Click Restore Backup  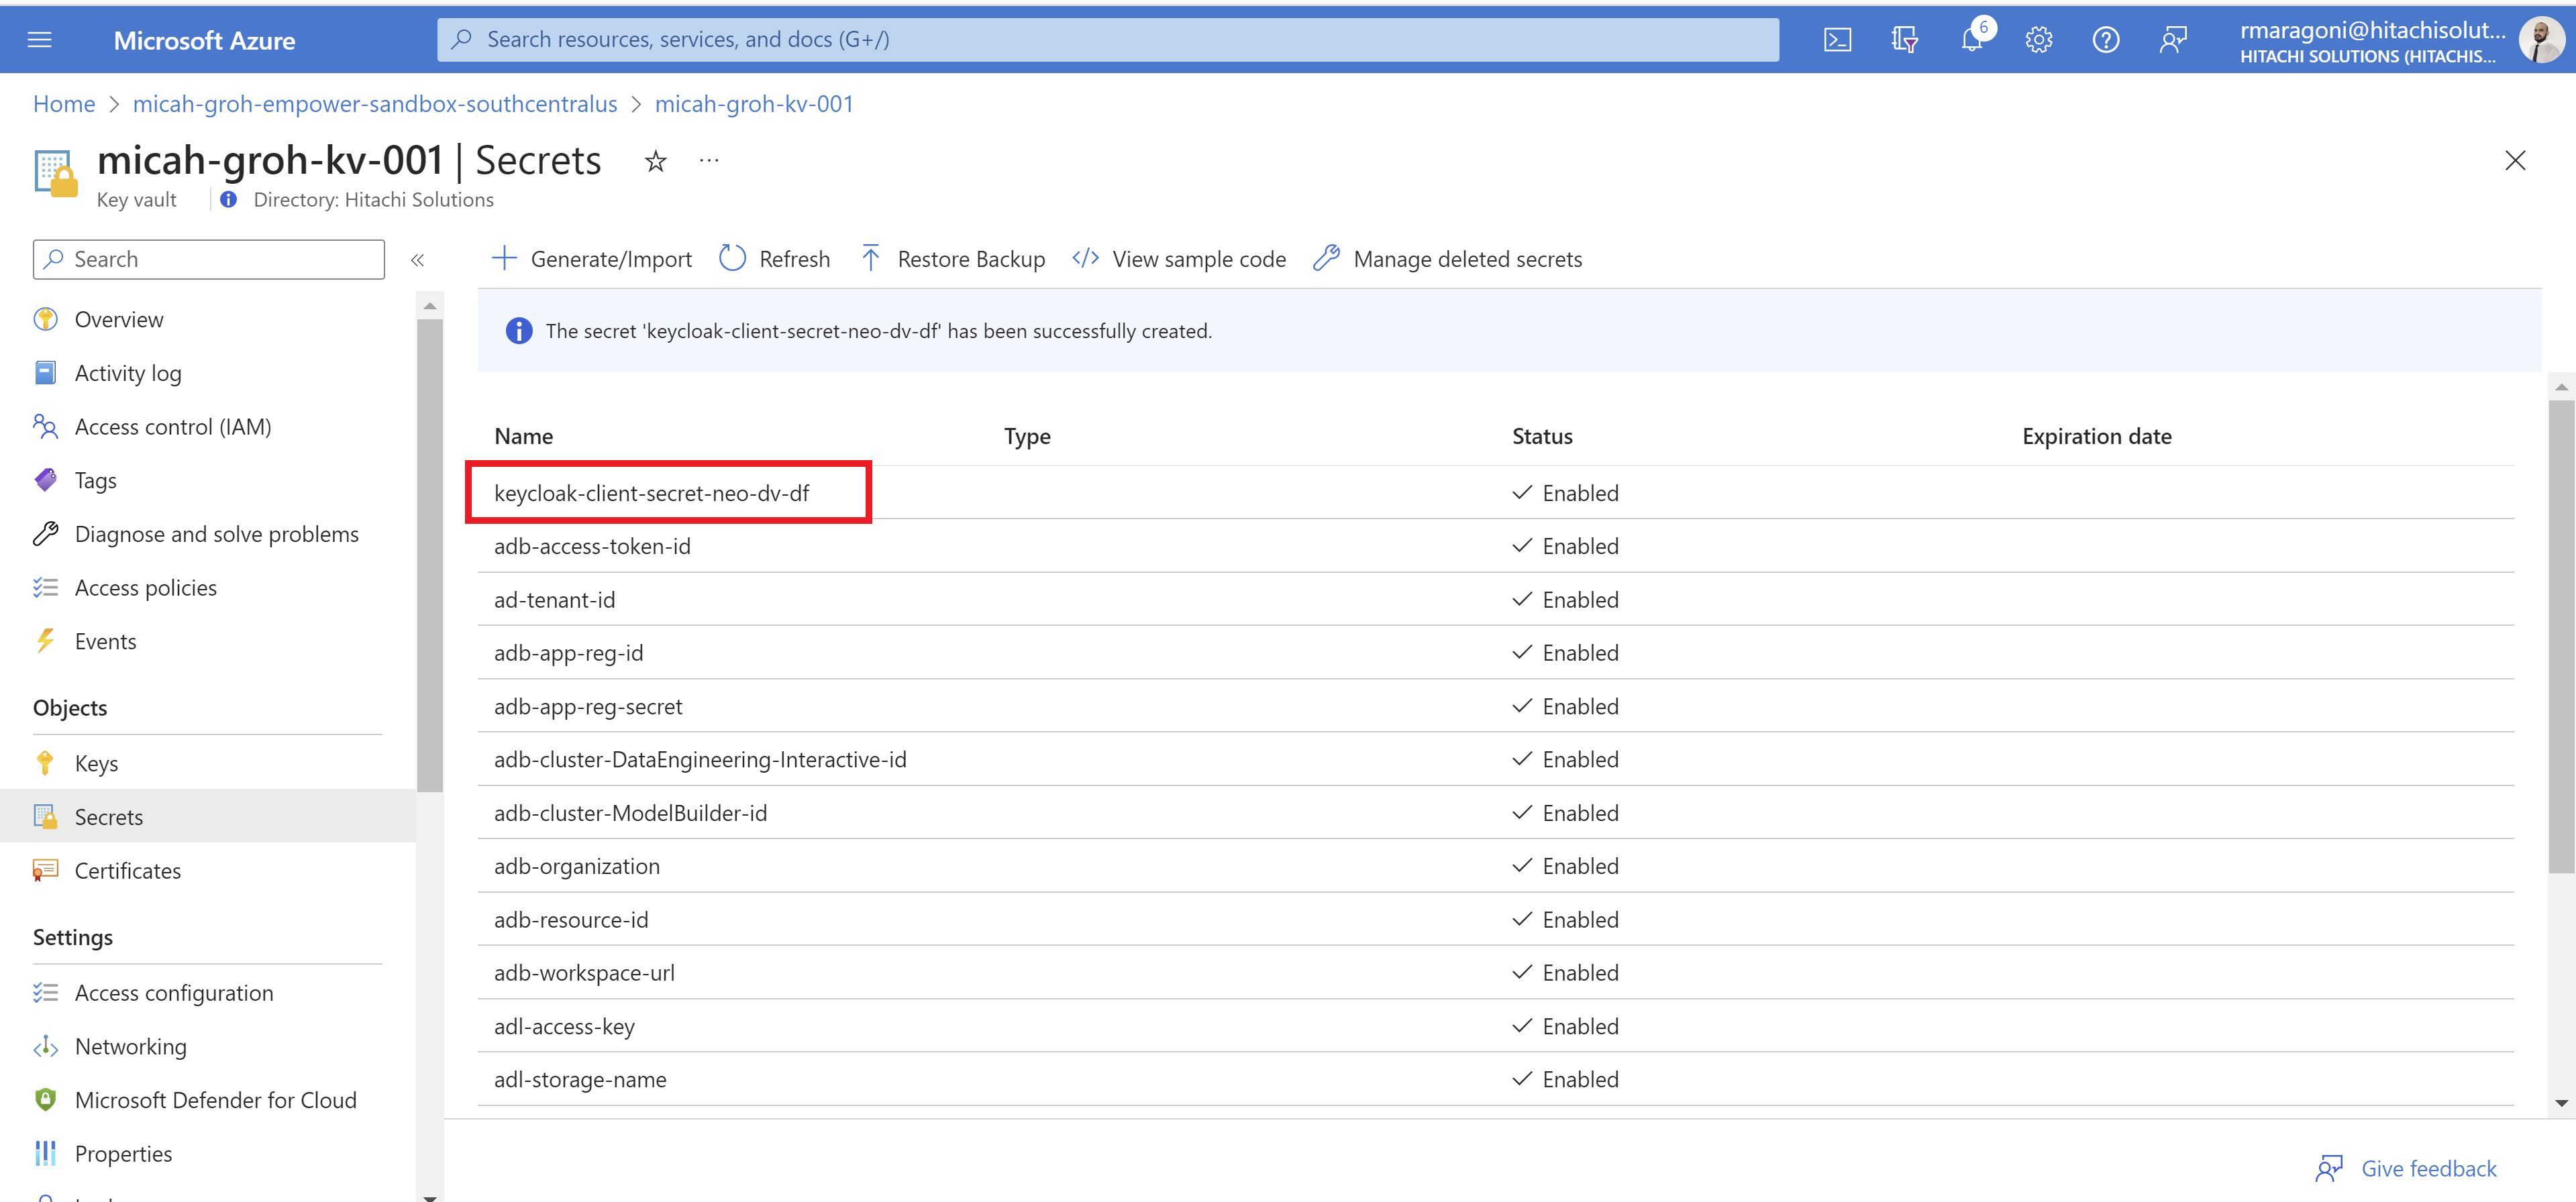tap(952, 259)
